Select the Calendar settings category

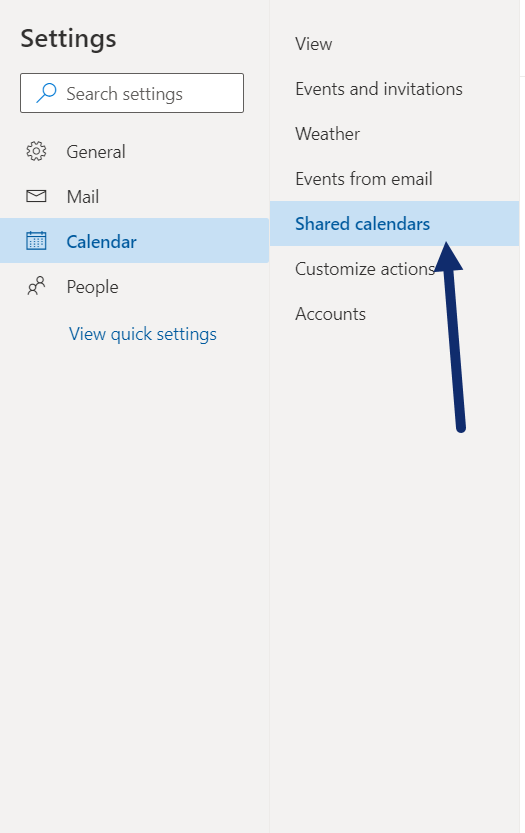point(134,241)
